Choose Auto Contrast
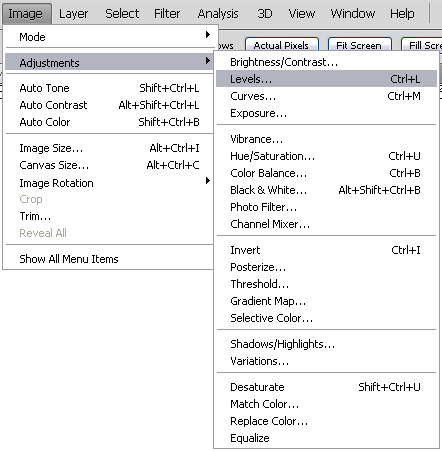442x451 pixels. pyautogui.click(x=109, y=105)
